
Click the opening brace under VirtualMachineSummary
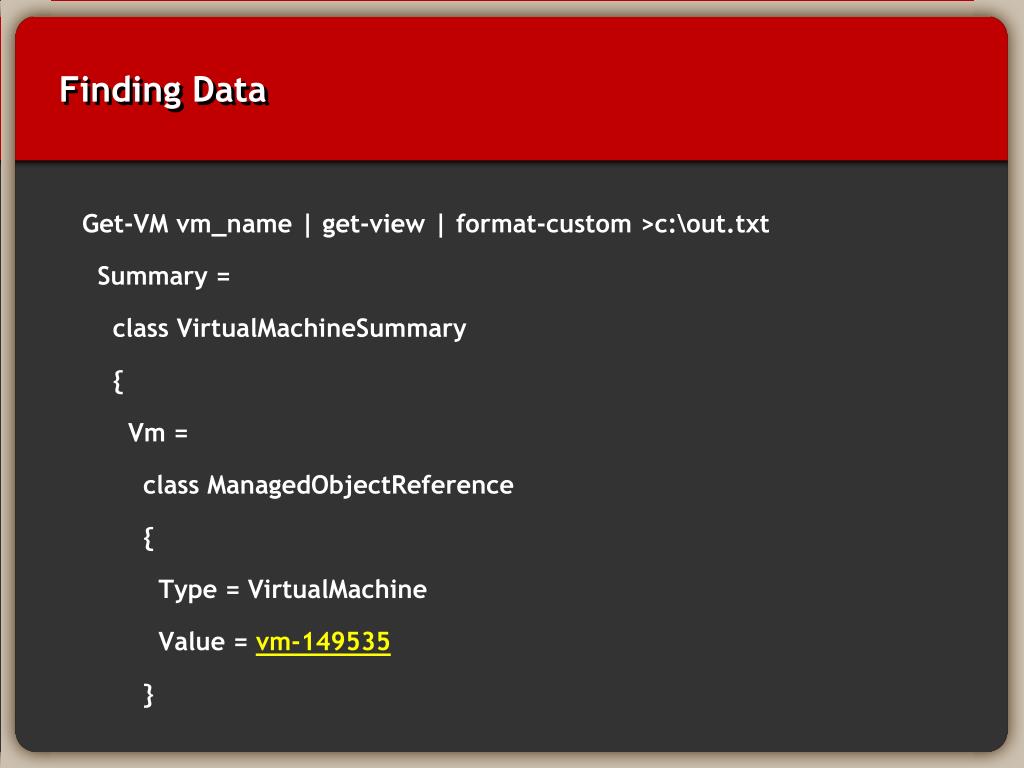click(x=118, y=381)
